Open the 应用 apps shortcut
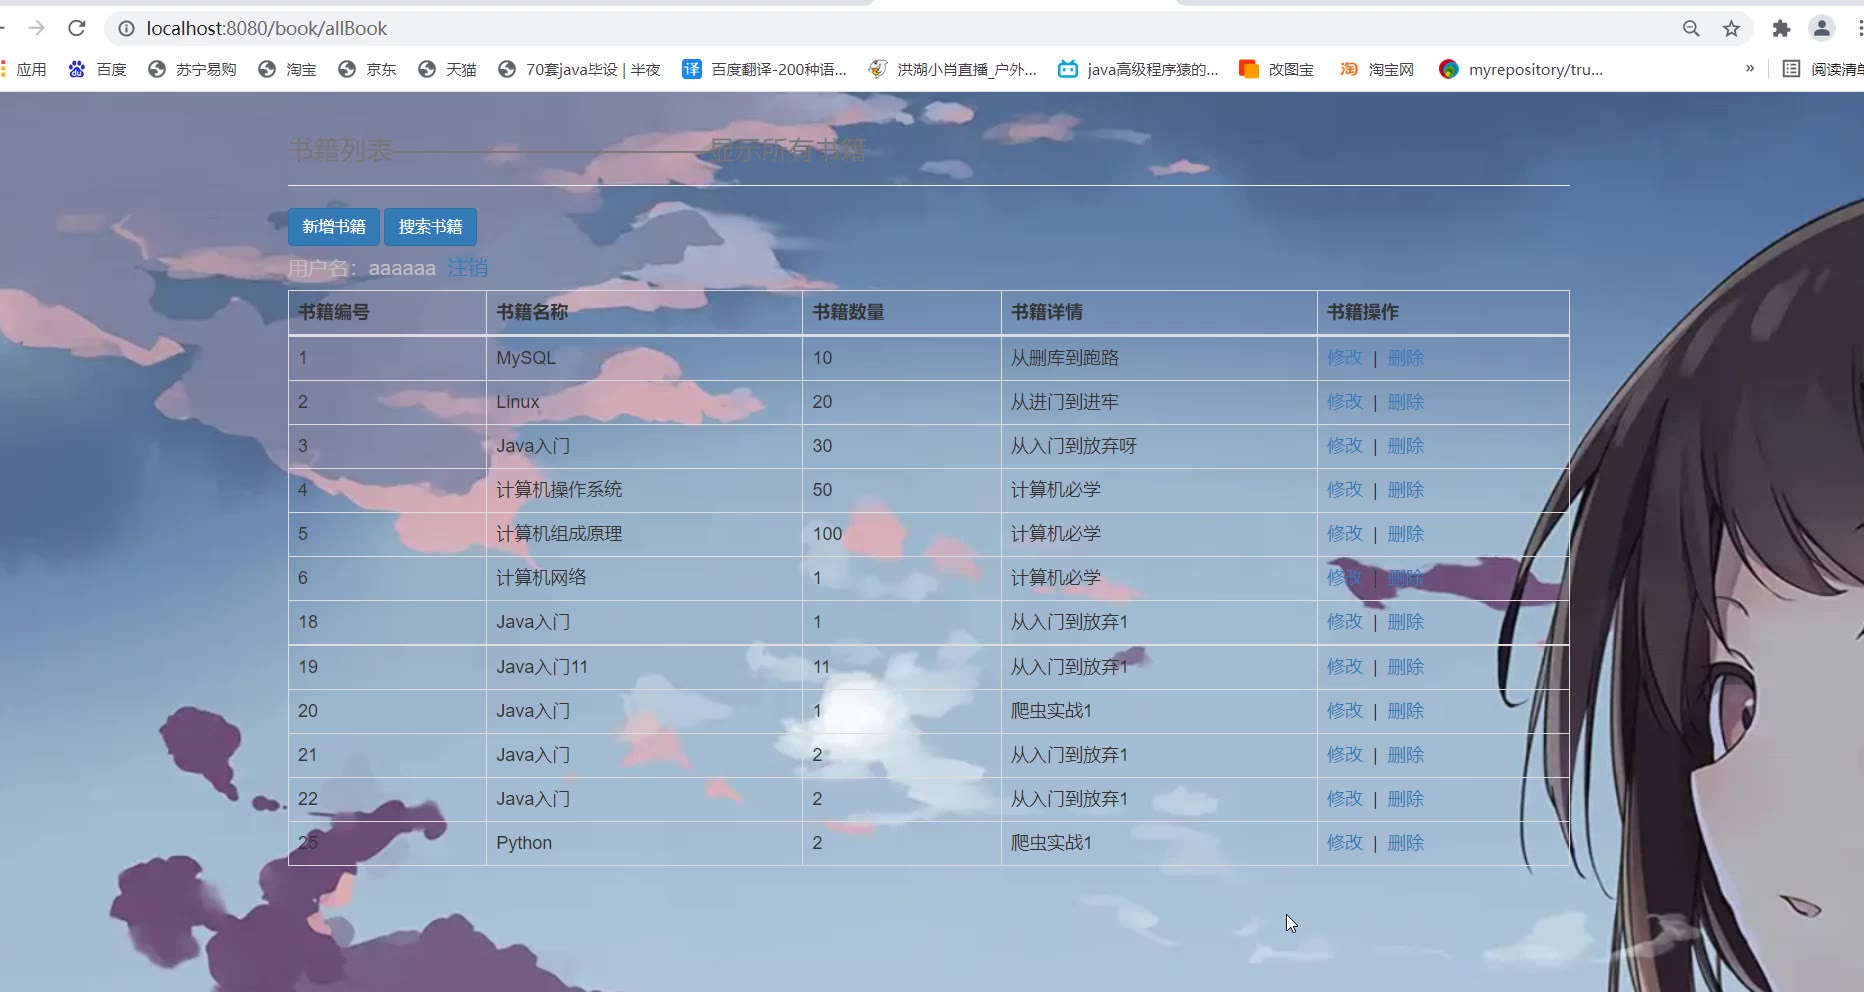This screenshot has height=992, width=1864. [x=24, y=69]
